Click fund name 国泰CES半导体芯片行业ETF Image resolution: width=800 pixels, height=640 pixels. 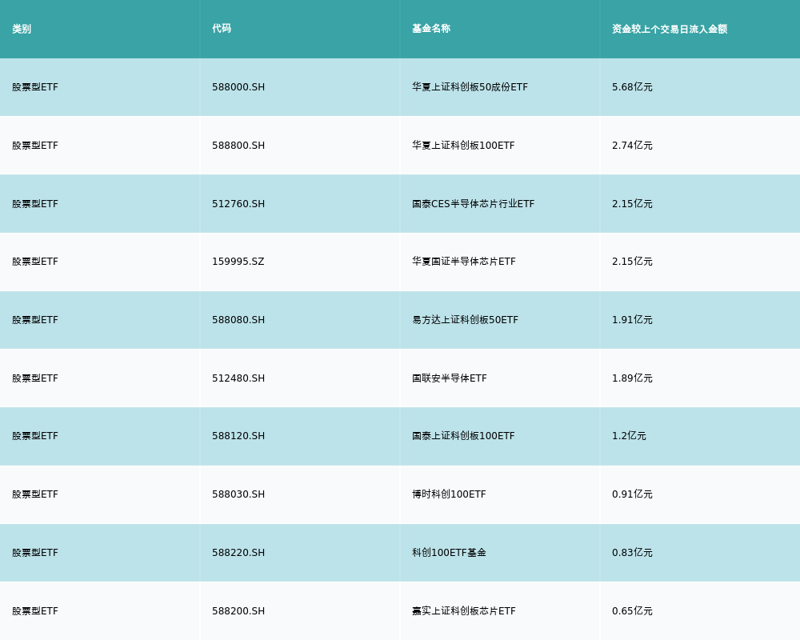[x=473, y=204]
